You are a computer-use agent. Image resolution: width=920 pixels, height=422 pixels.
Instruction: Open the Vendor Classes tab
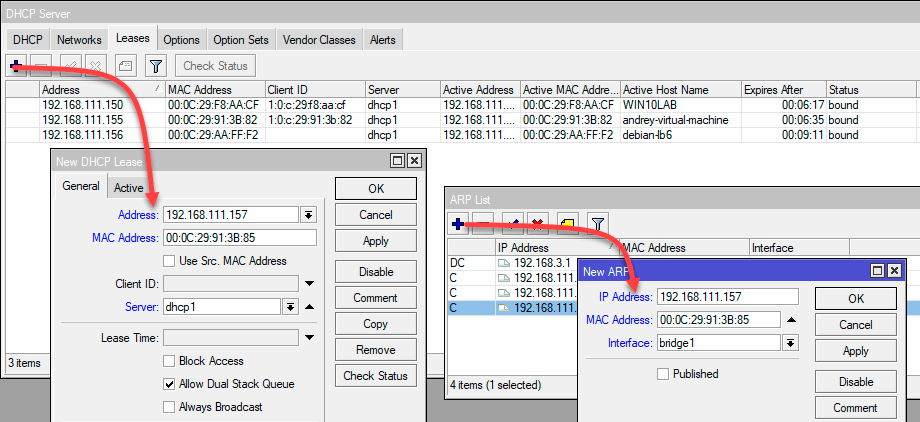coord(319,40)
